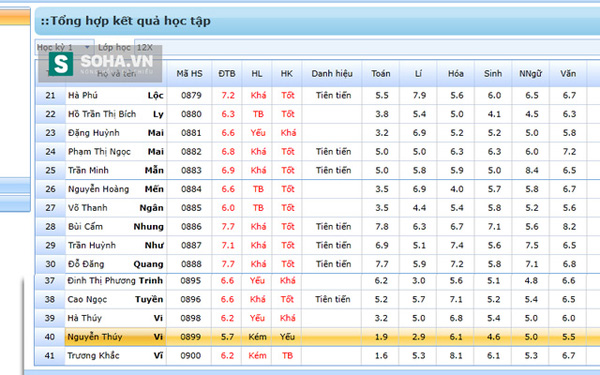Select Bùi Cẩm Nhung's name cell
This screenshot has height=375, width=600.
point(116,227)
